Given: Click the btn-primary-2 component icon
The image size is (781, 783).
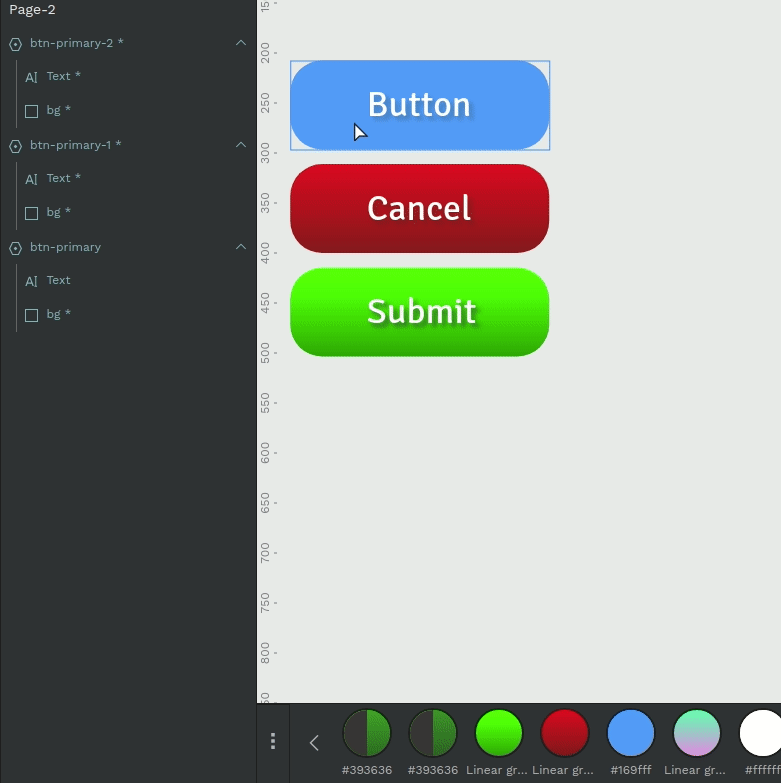Looking at the screenshot, I should point(15,44).
